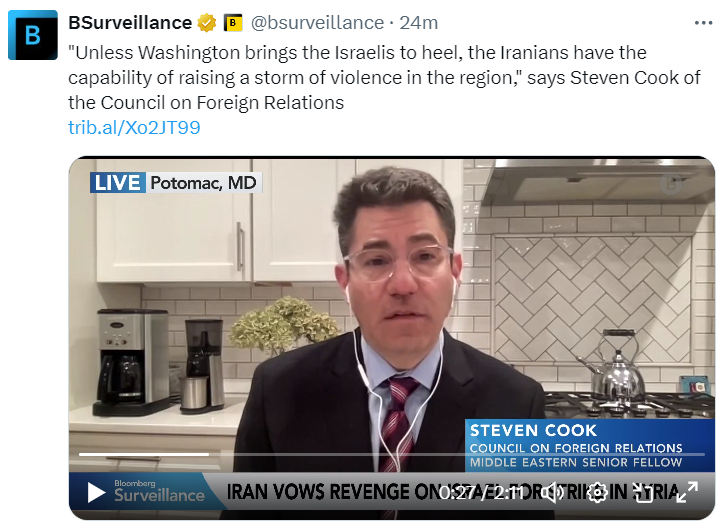
Task: Click the BSurveillance display name
Action: (x=130, y=23)
